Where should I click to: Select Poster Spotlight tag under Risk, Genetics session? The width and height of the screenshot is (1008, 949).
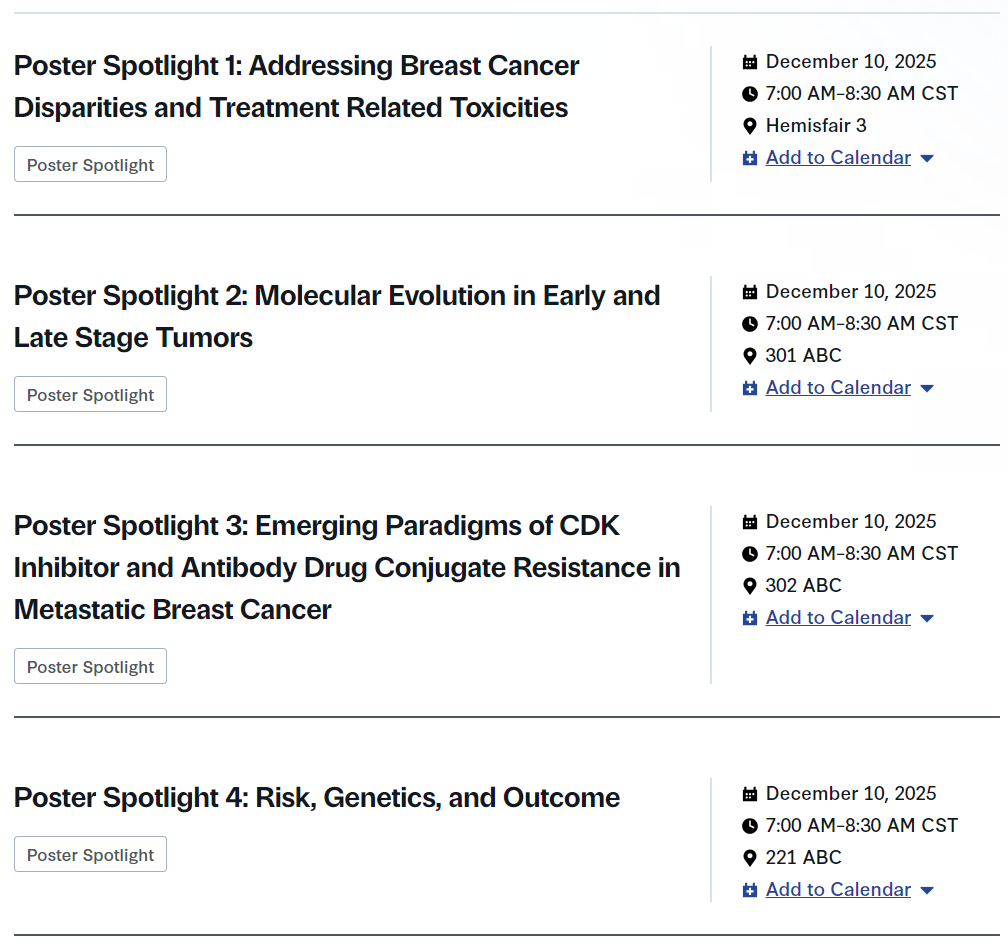coord(90,855)
